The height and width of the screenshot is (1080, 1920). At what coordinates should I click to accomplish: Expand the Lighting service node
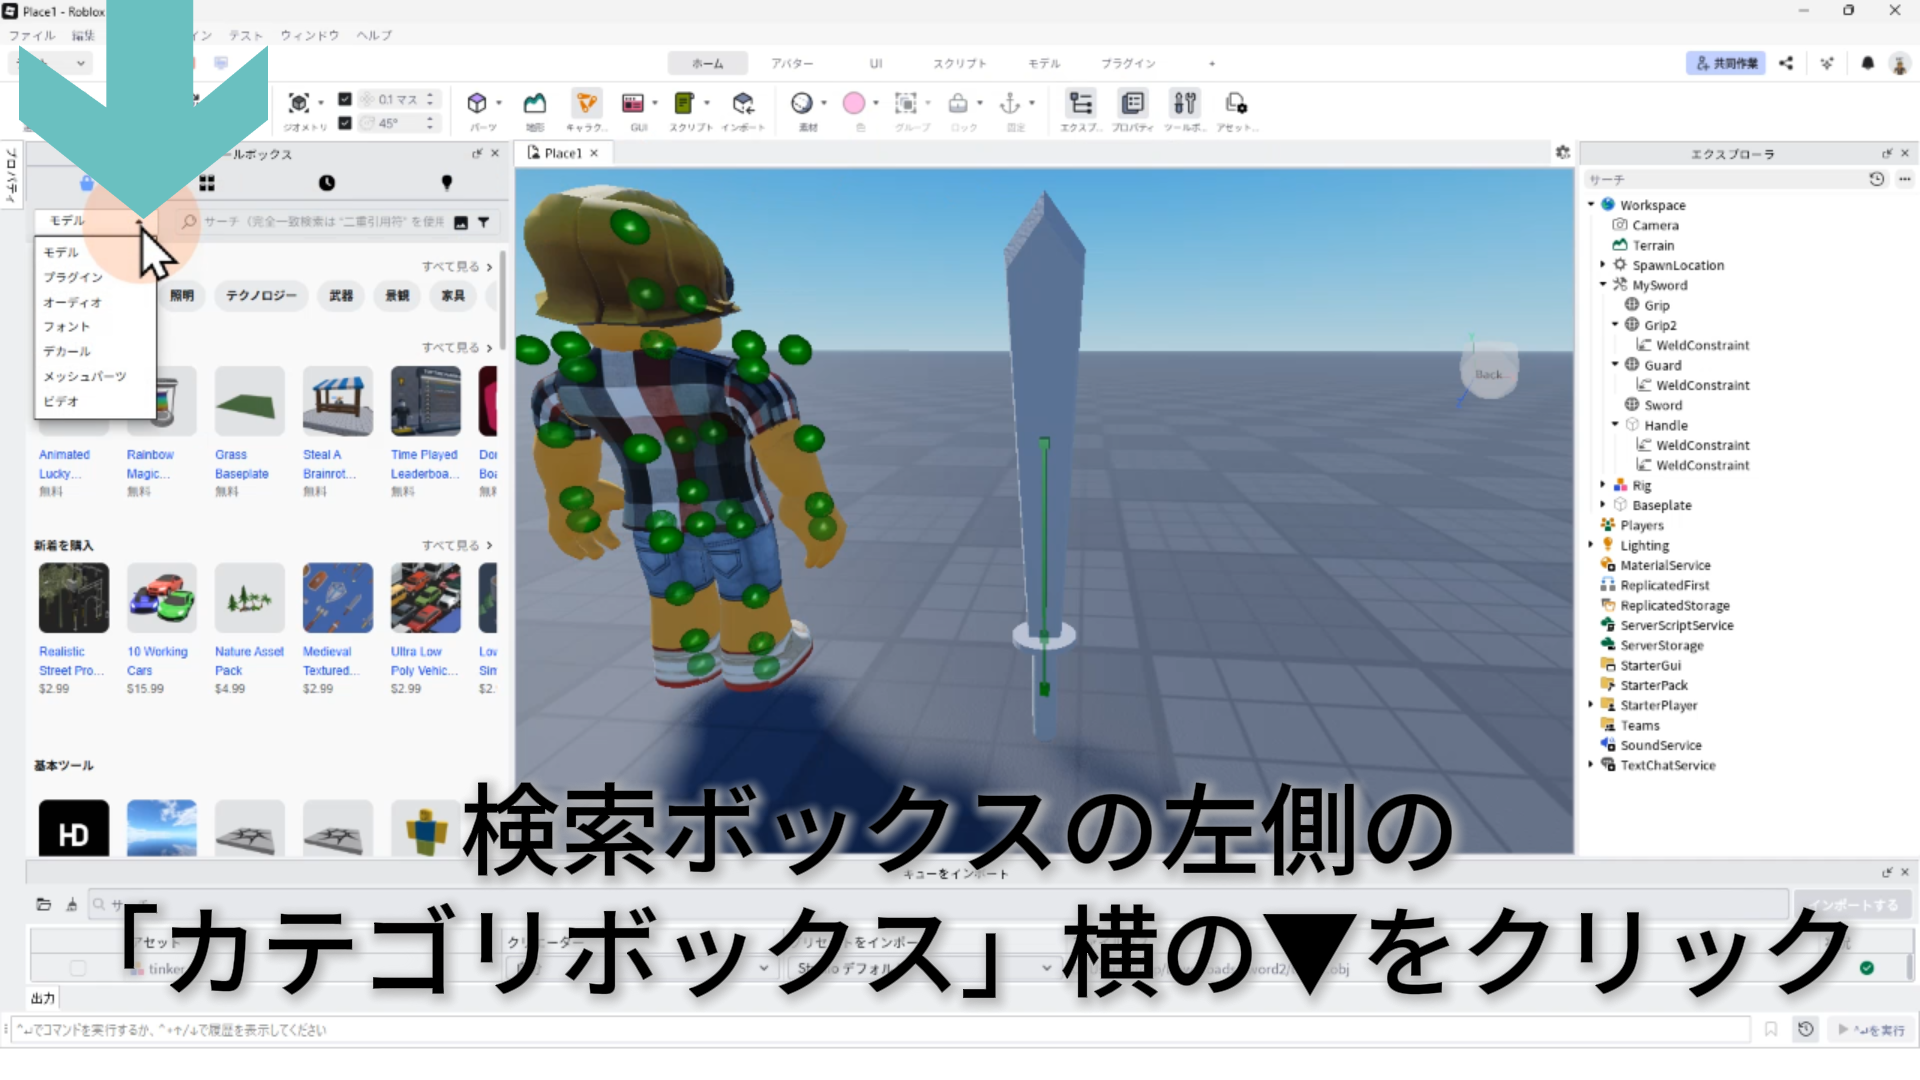[x=1591, y=545]
